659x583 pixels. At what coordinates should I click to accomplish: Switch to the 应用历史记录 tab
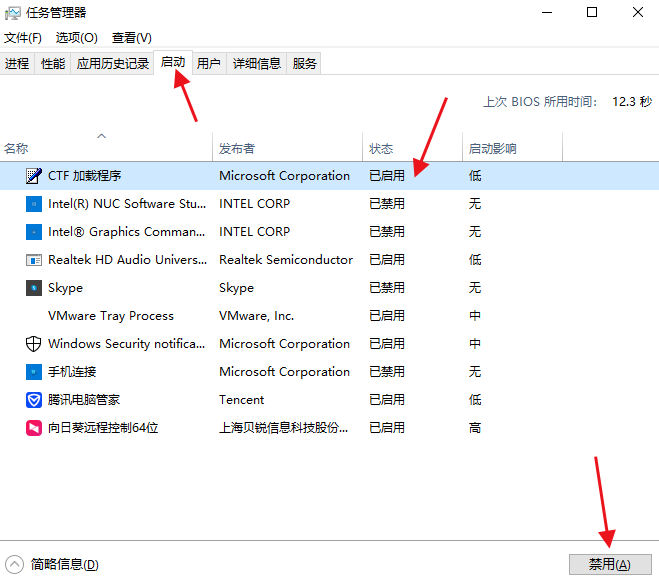(x=113, y=63)
